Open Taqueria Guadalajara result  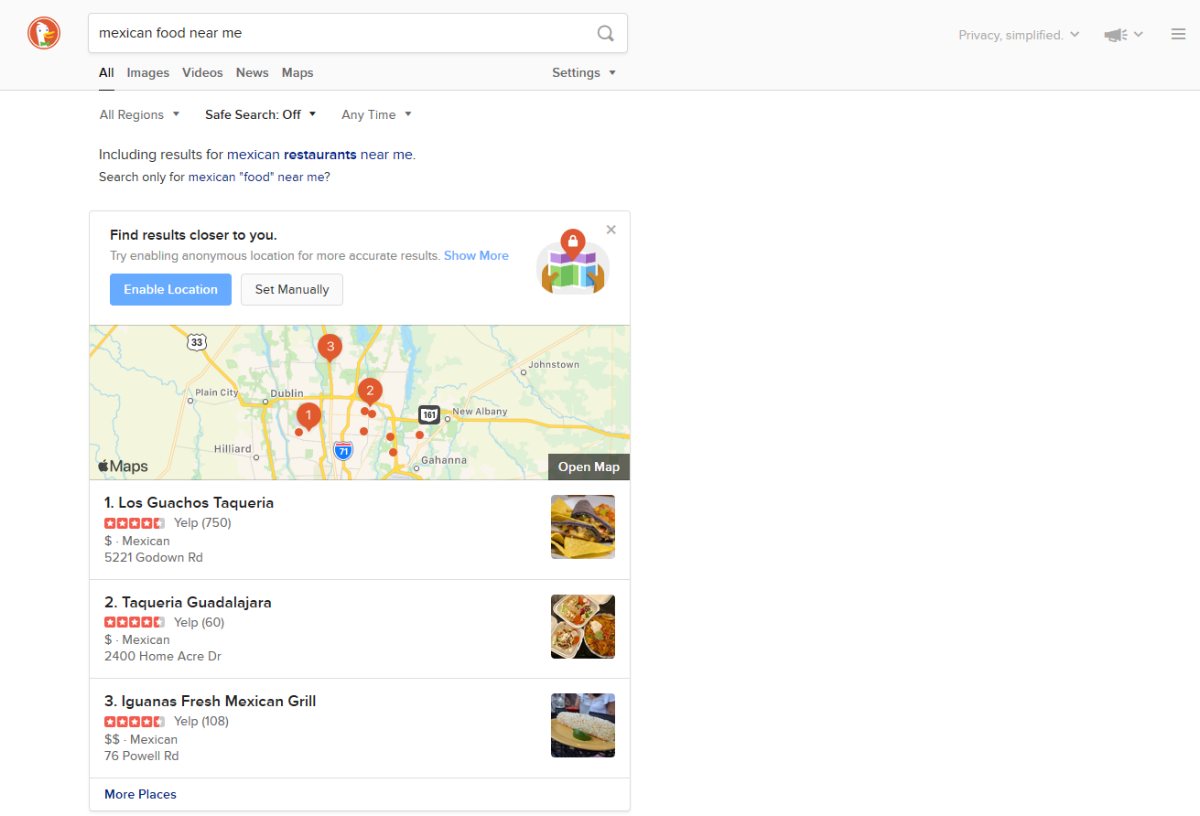(188, 602)
